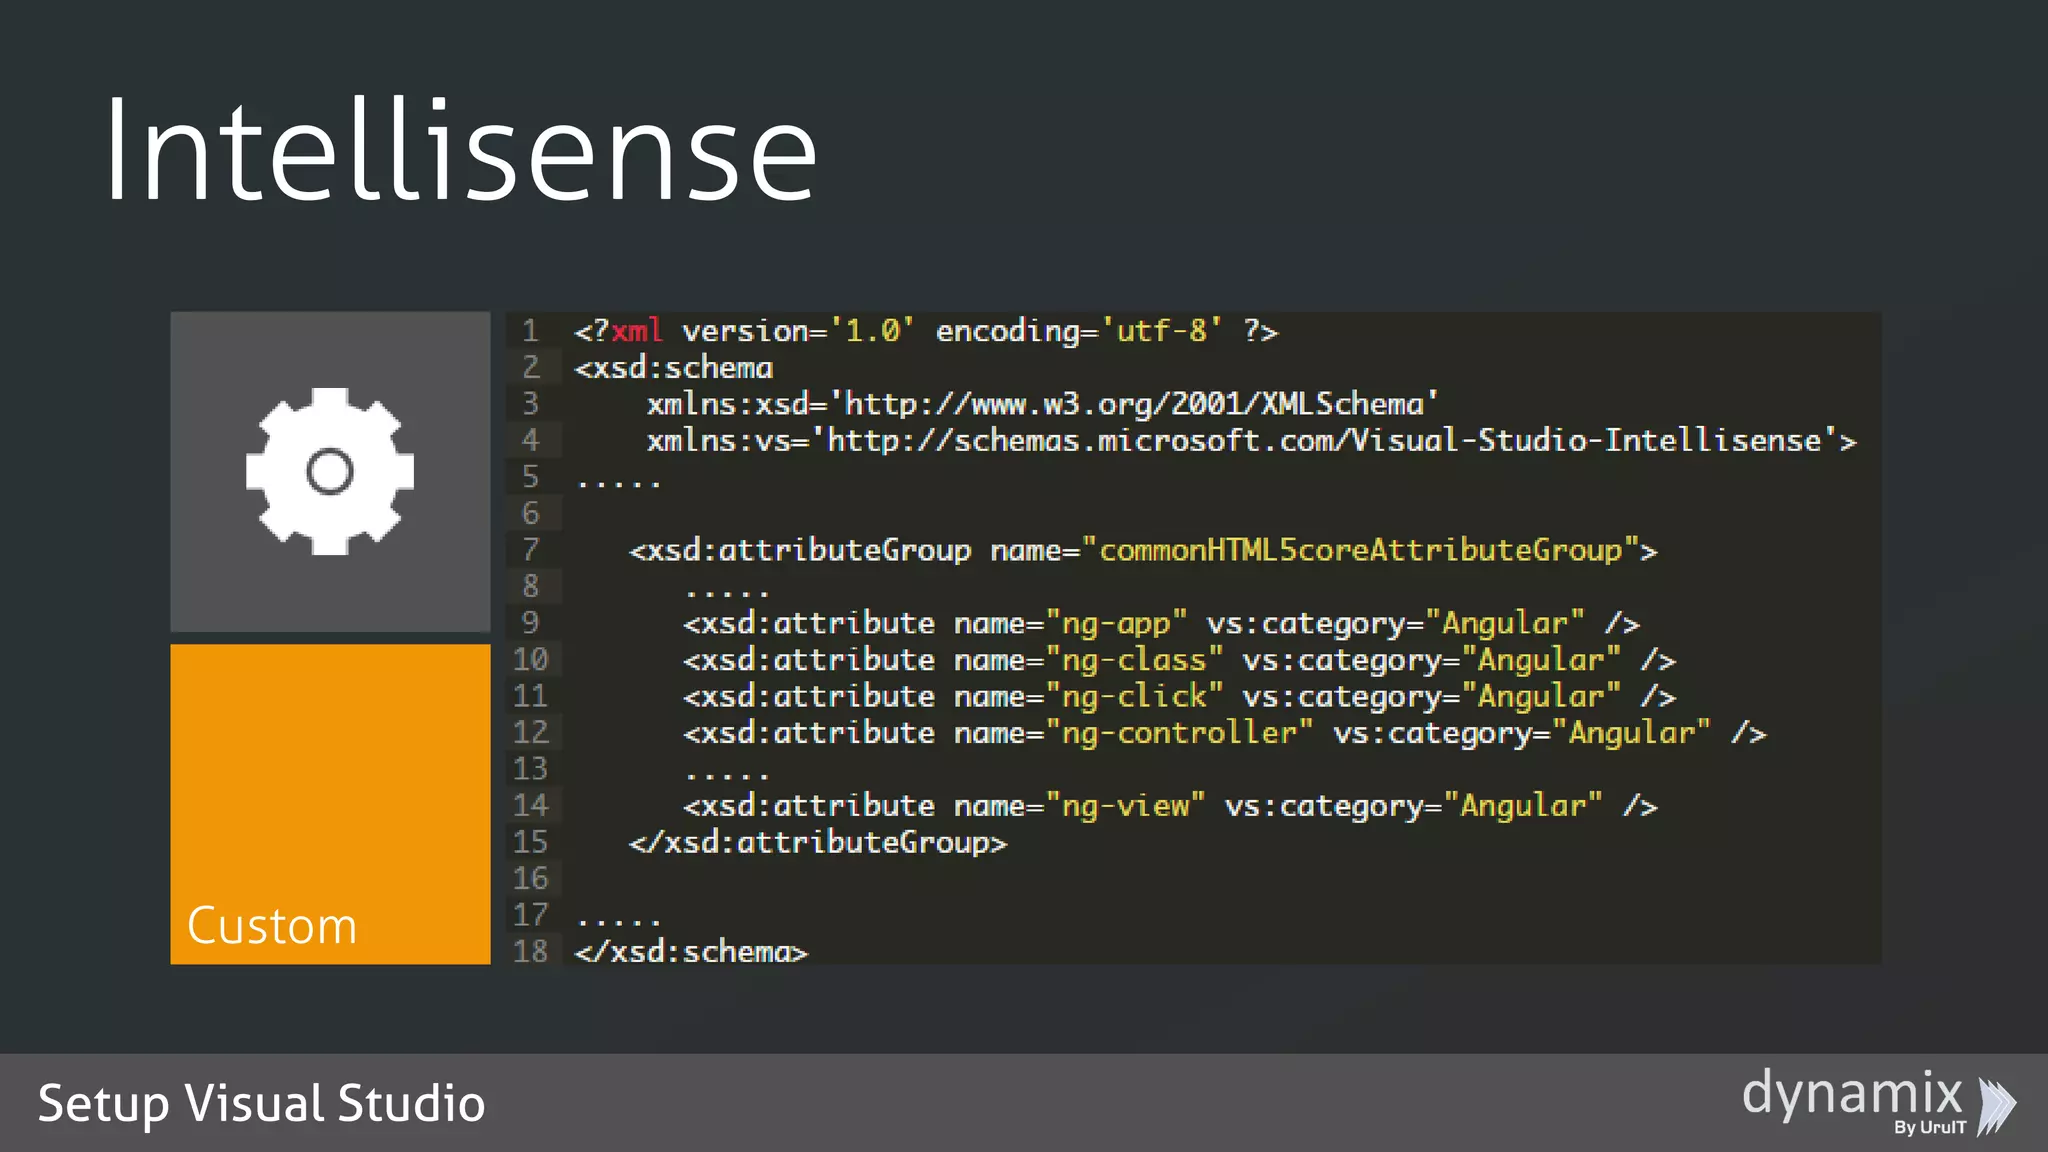Click line number 16 in the gutter
The image size is (2048, 1152).
531,879
